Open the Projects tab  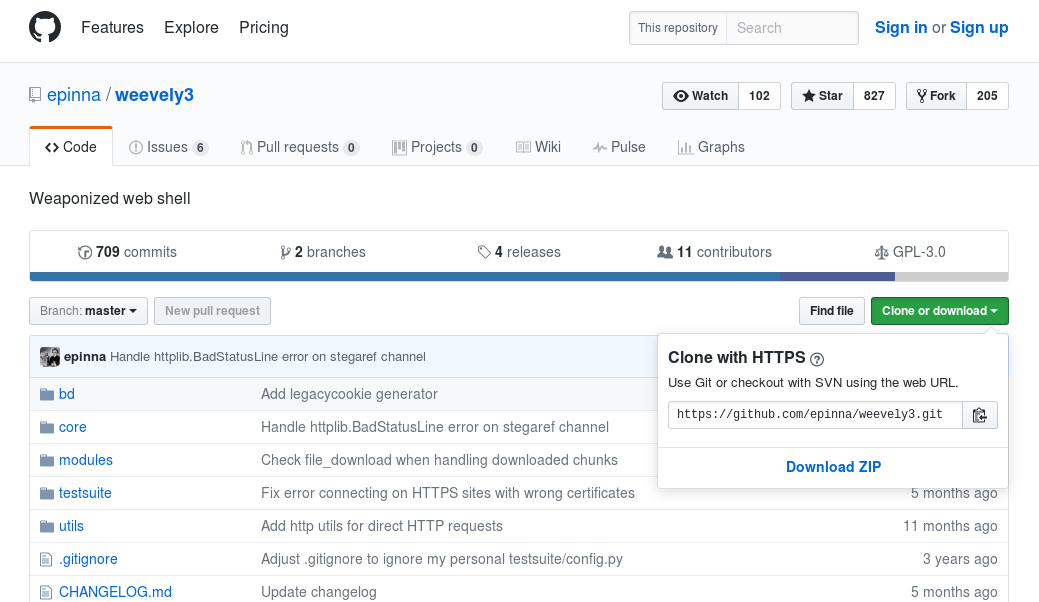coord(437,147)
